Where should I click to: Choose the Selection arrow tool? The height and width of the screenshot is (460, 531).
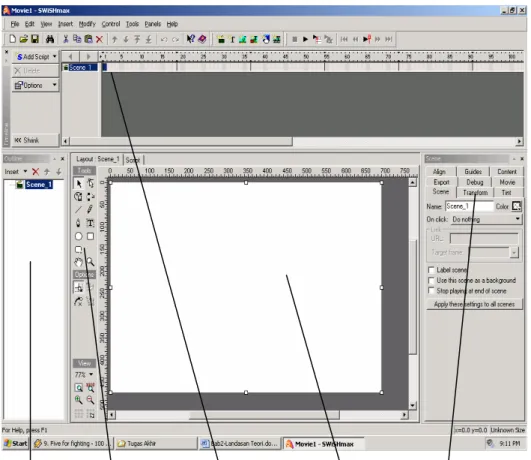coord(79,184)
